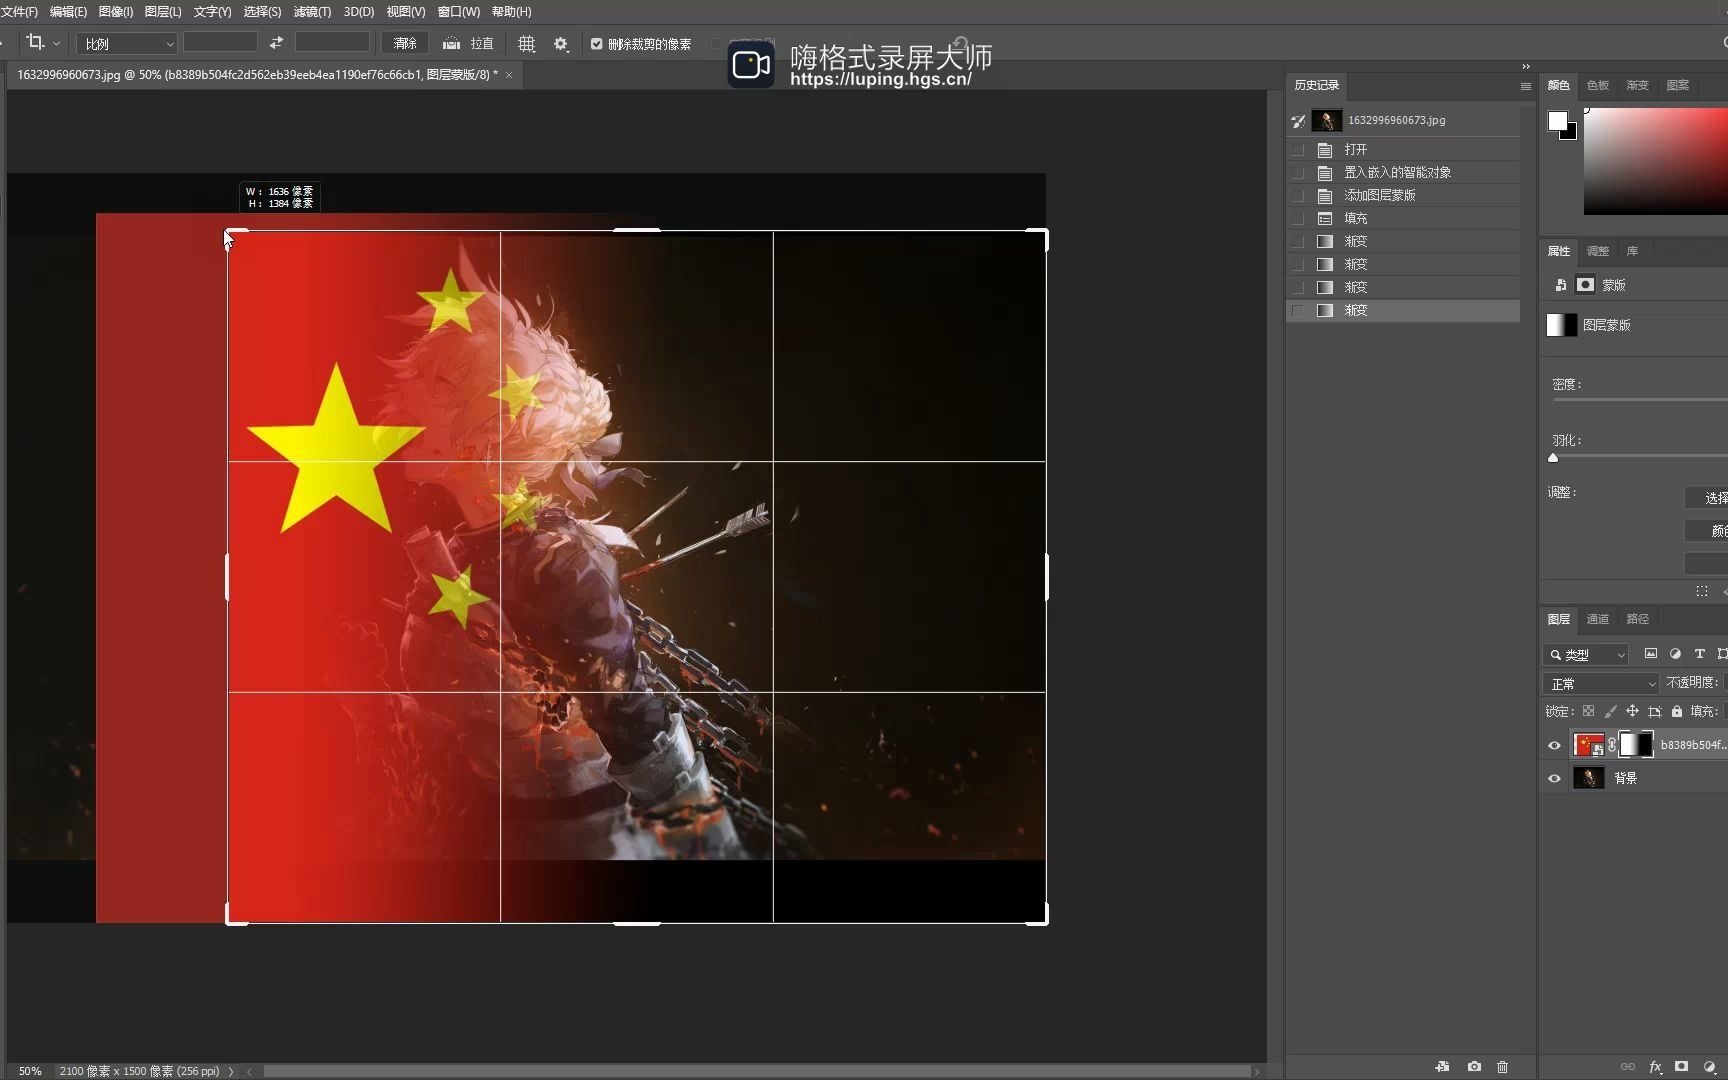
Task: Collapse panels with the double-arrow expander
Action: pos(1526,66)
